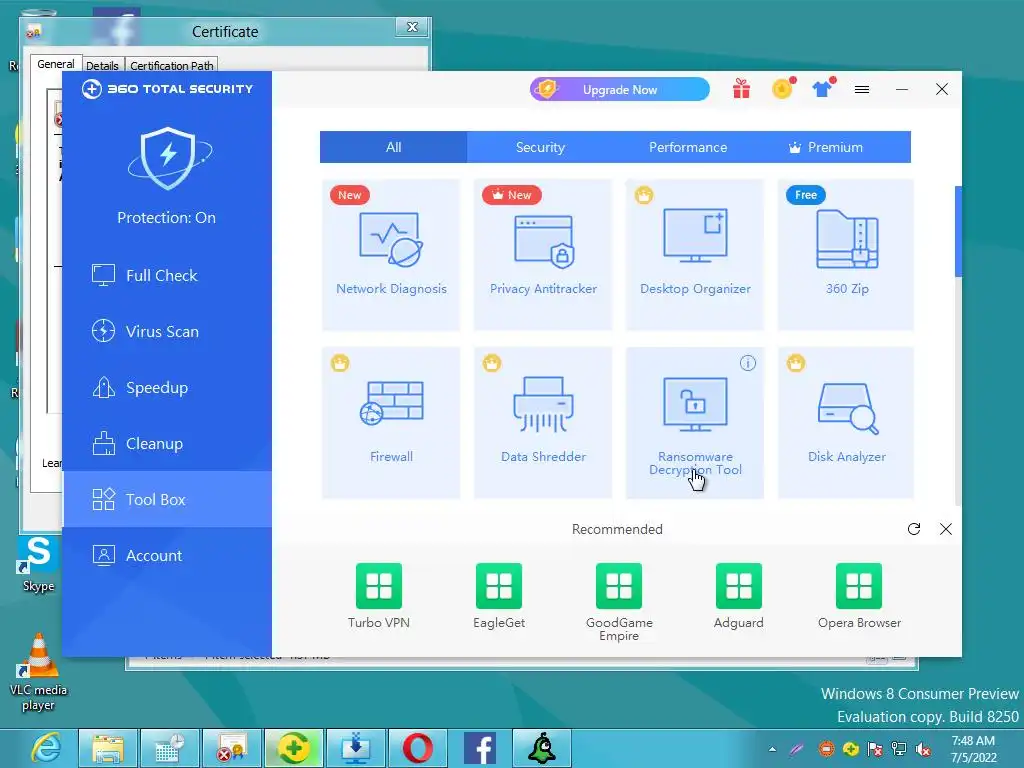
Task: Click the Upgrade Now button
Action: pos(620,89)
